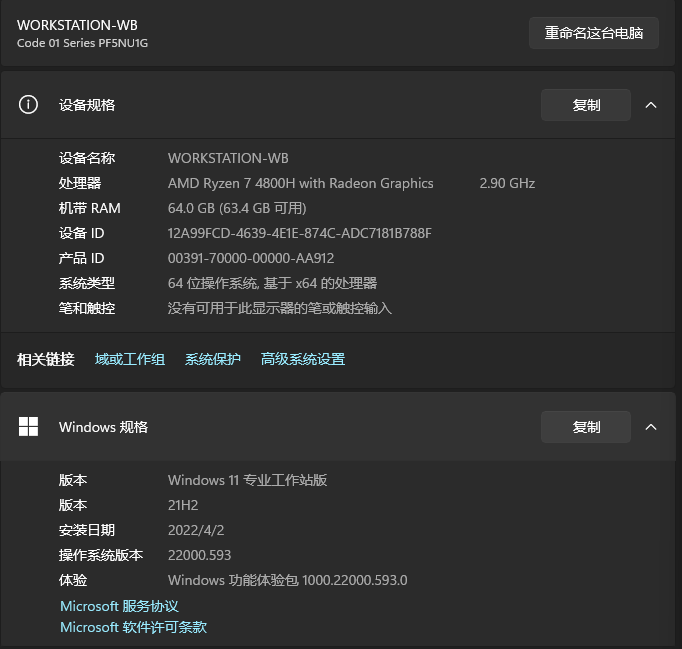Click the 机带 RAM label
Image resolution: width=682 pixels, height=649 pixels.
pos(90,208)
